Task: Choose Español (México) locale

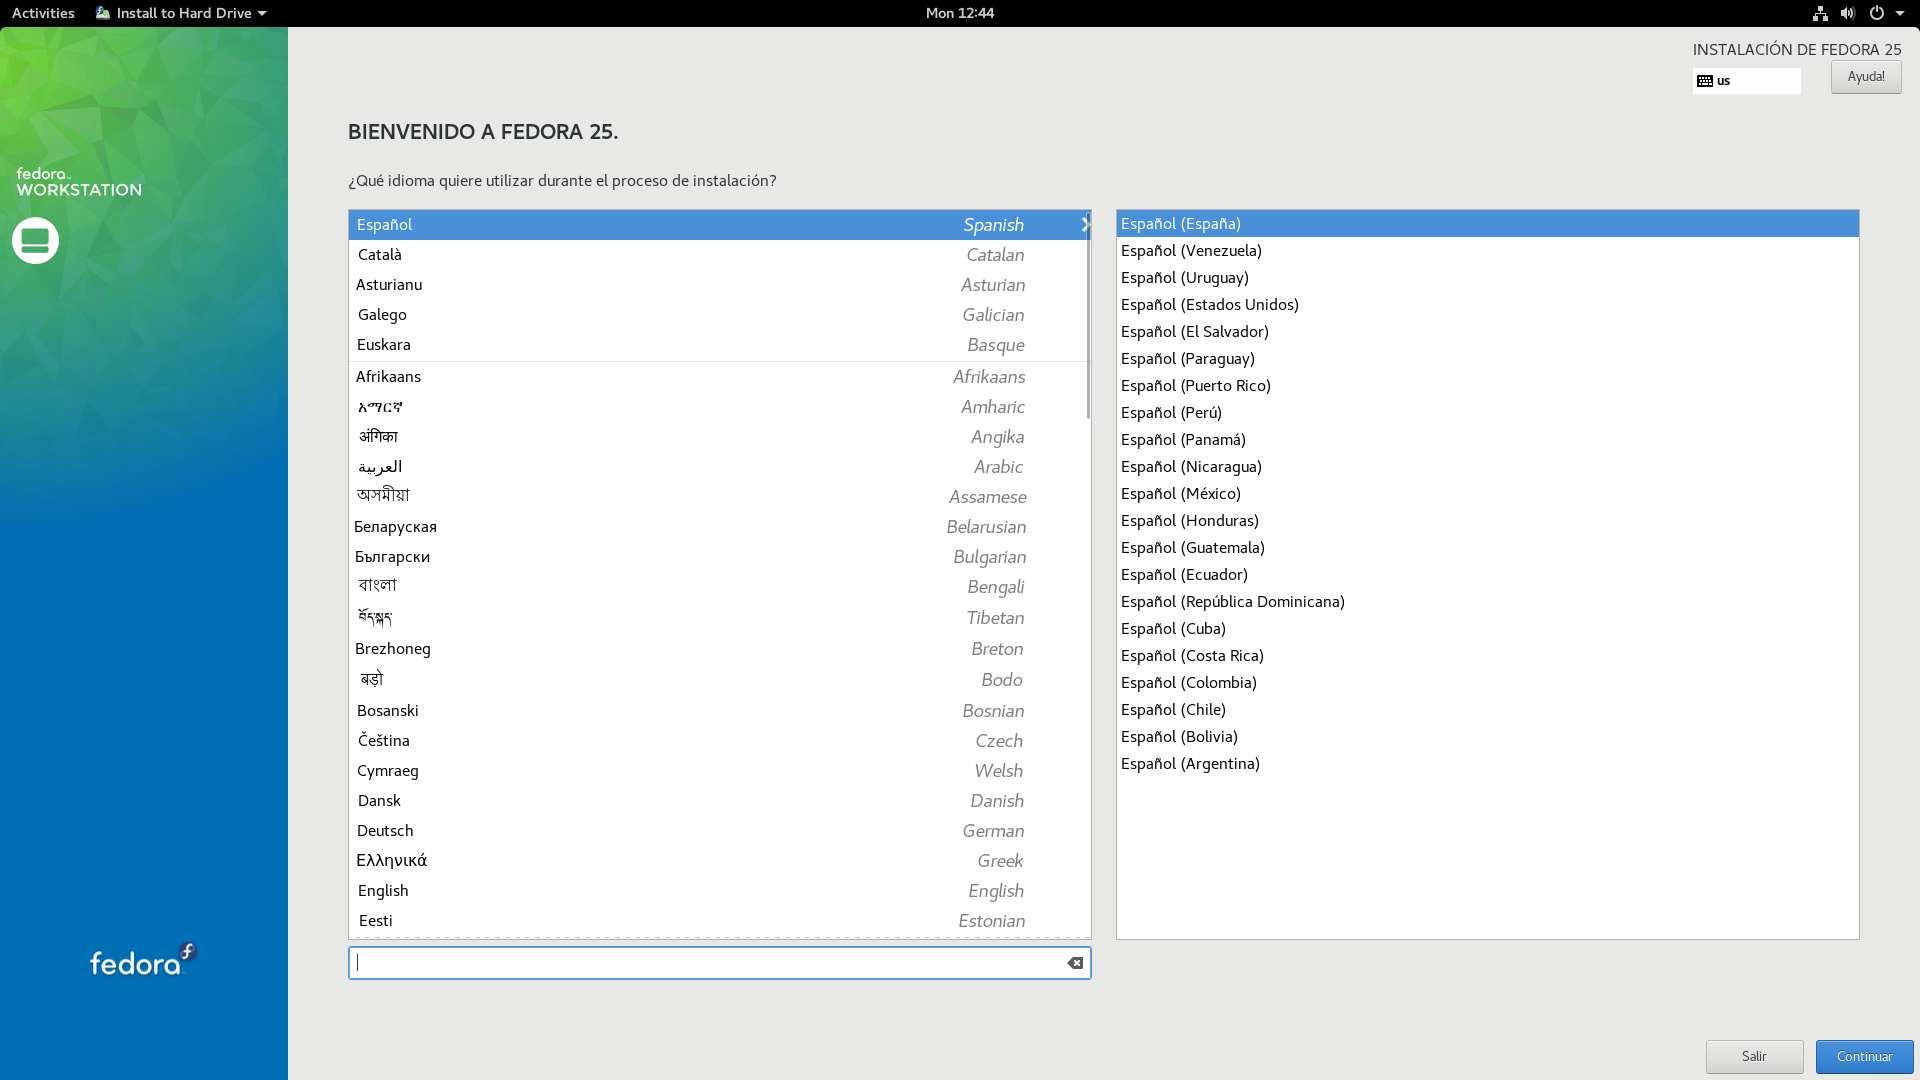Action: (1488, 494)
